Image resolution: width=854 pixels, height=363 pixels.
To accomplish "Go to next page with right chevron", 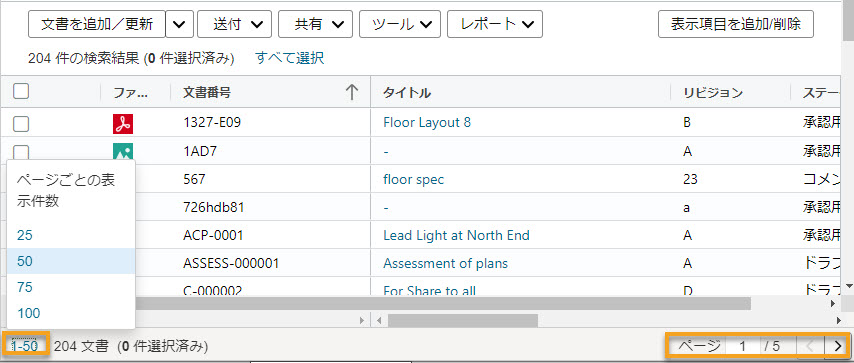I will tap(837, 345).
